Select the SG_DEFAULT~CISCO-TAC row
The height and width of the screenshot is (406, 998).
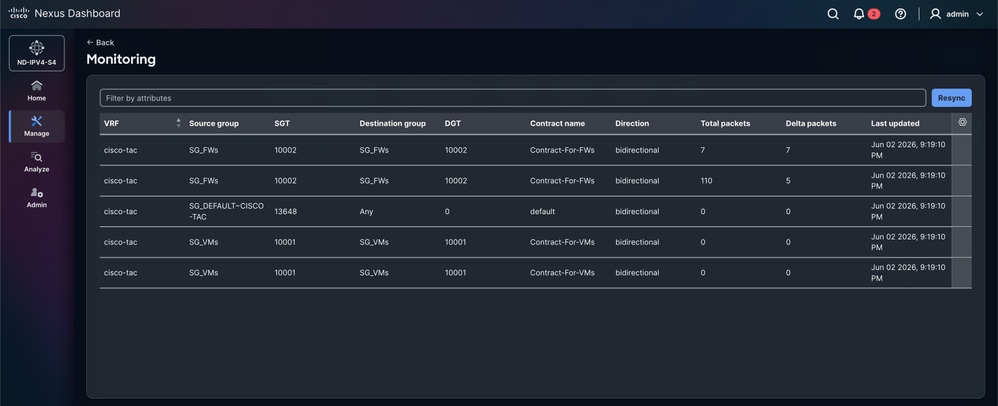click(x=525, y=211)
